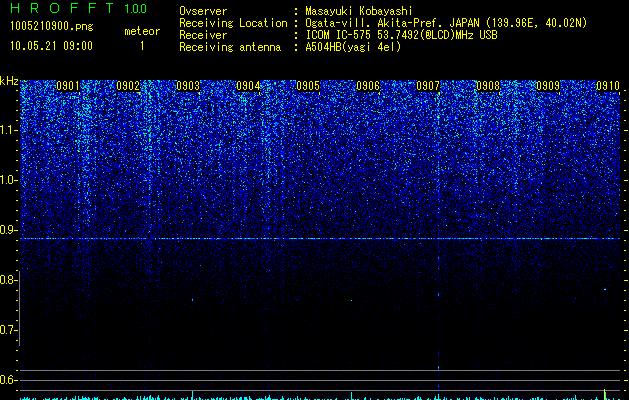Click the Receiving antenna label
This screenshot has width=629, height=400.
click(230, 47)
